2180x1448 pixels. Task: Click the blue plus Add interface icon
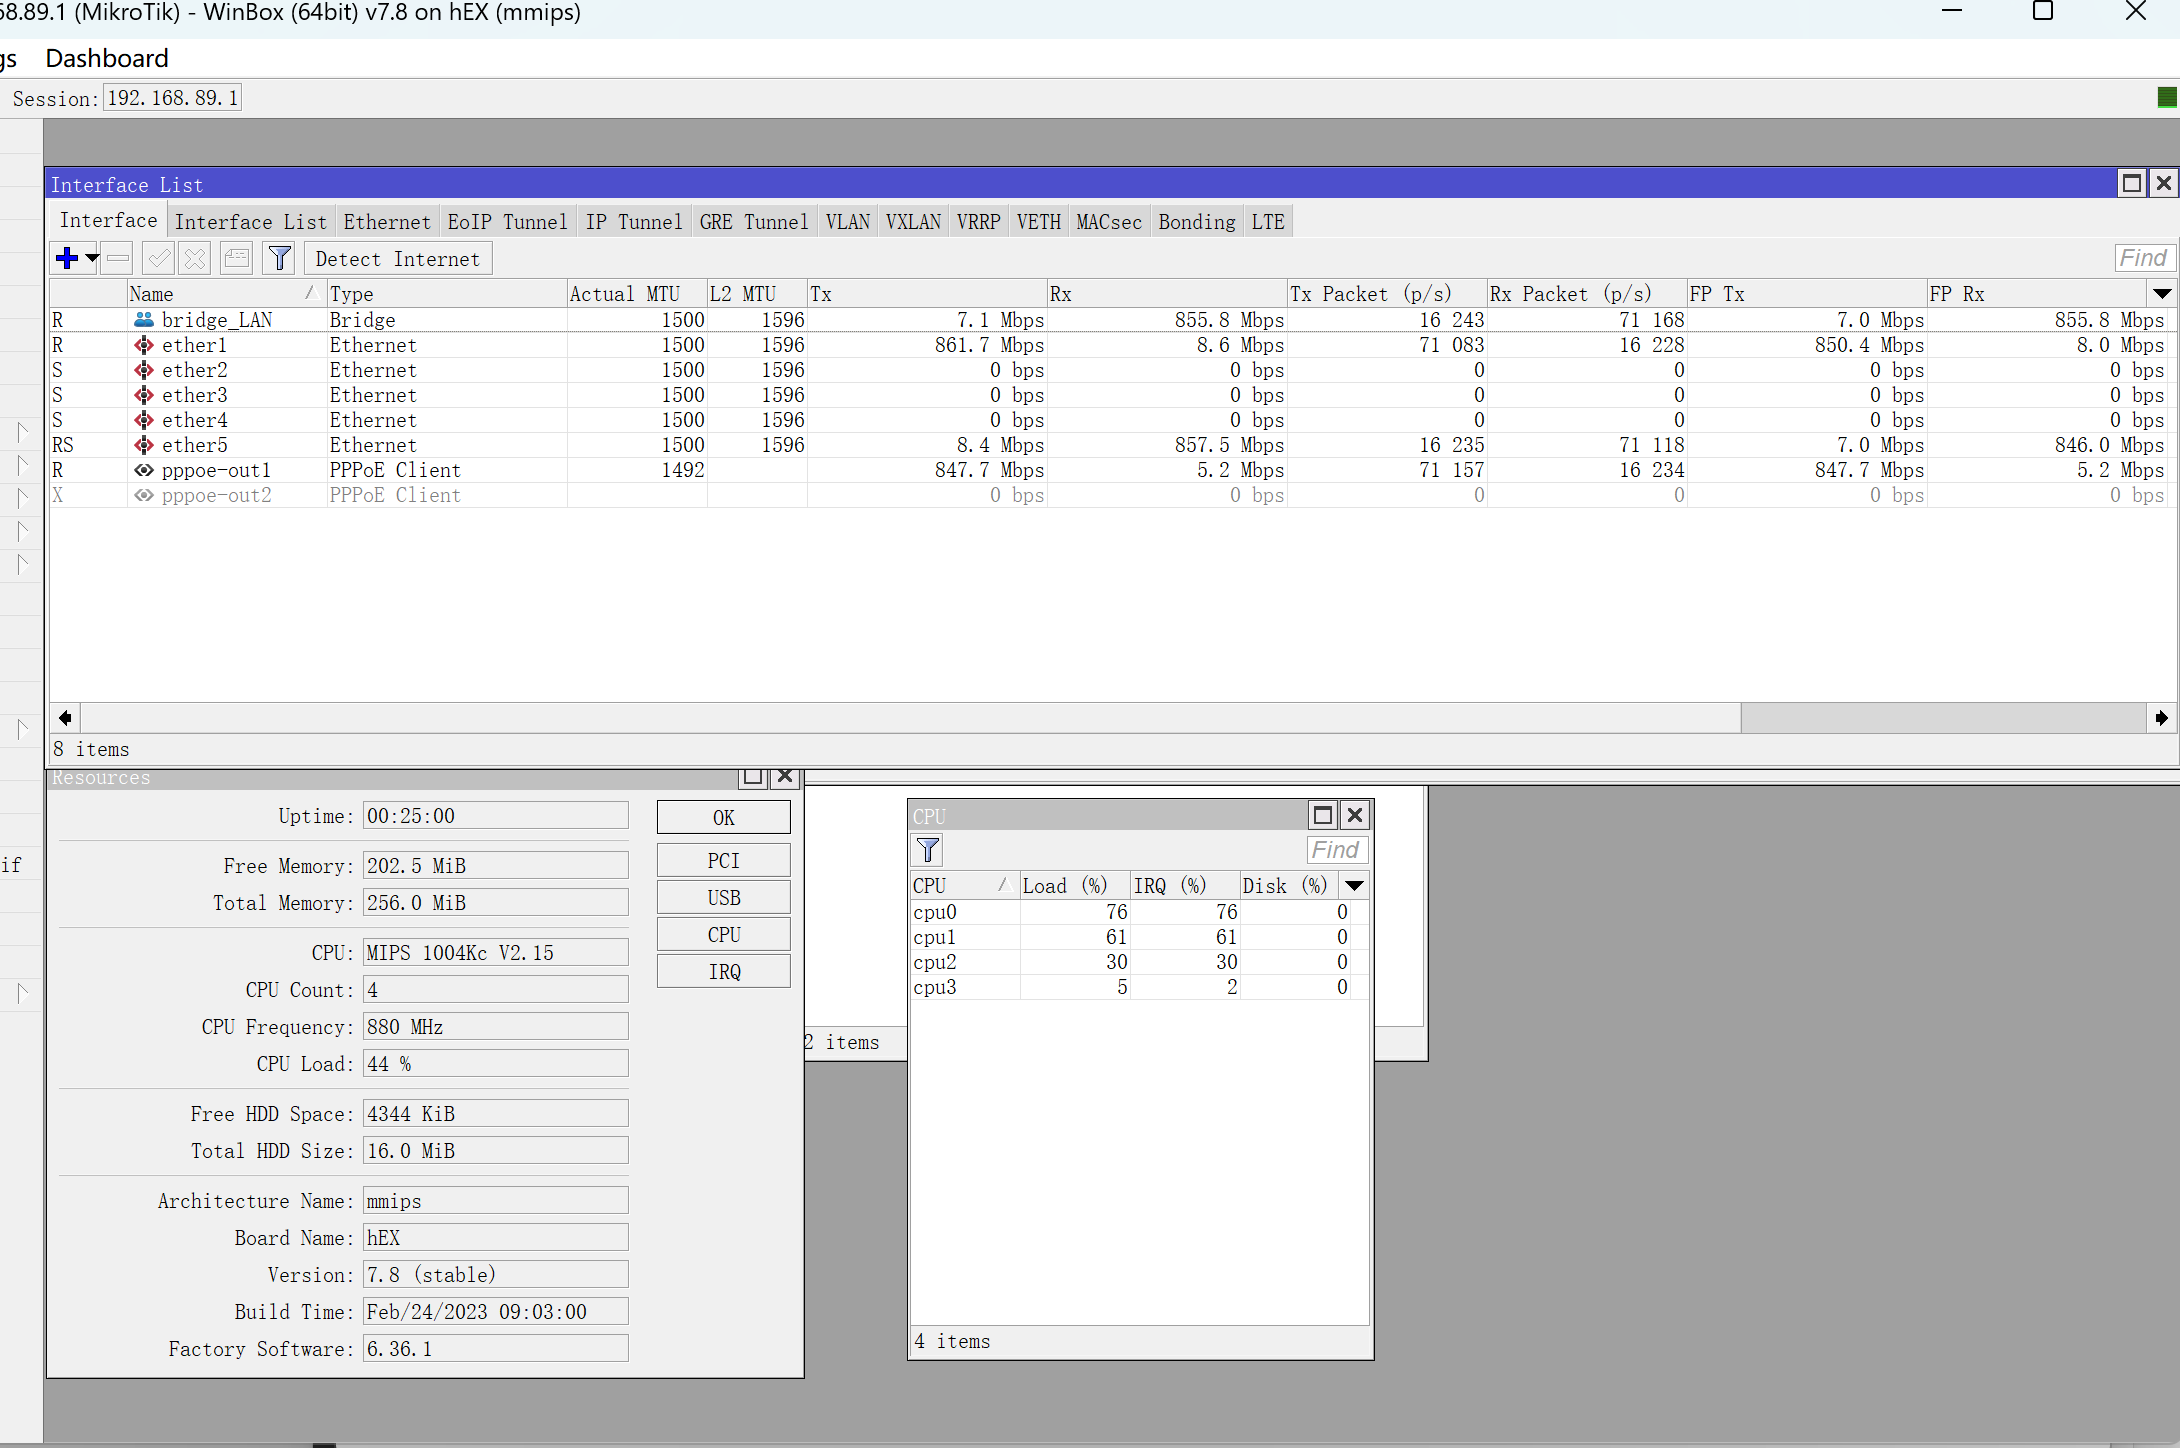click(67, 259)
